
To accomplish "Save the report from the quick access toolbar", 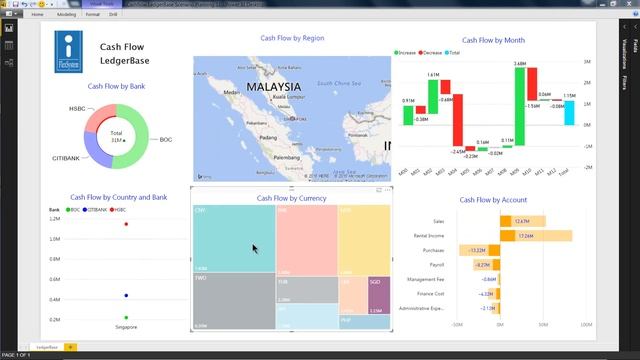I will 16,4.
